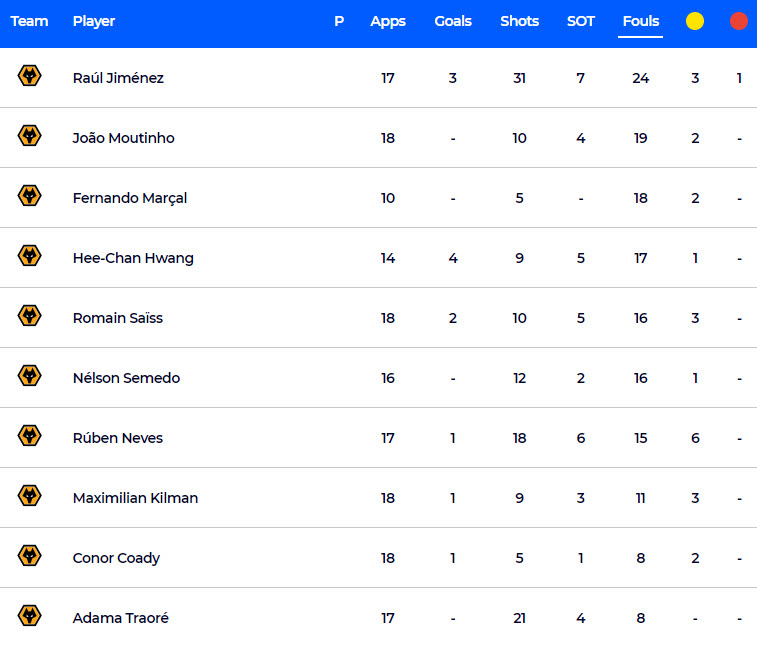Sort table by Shots column

point(519,21)
